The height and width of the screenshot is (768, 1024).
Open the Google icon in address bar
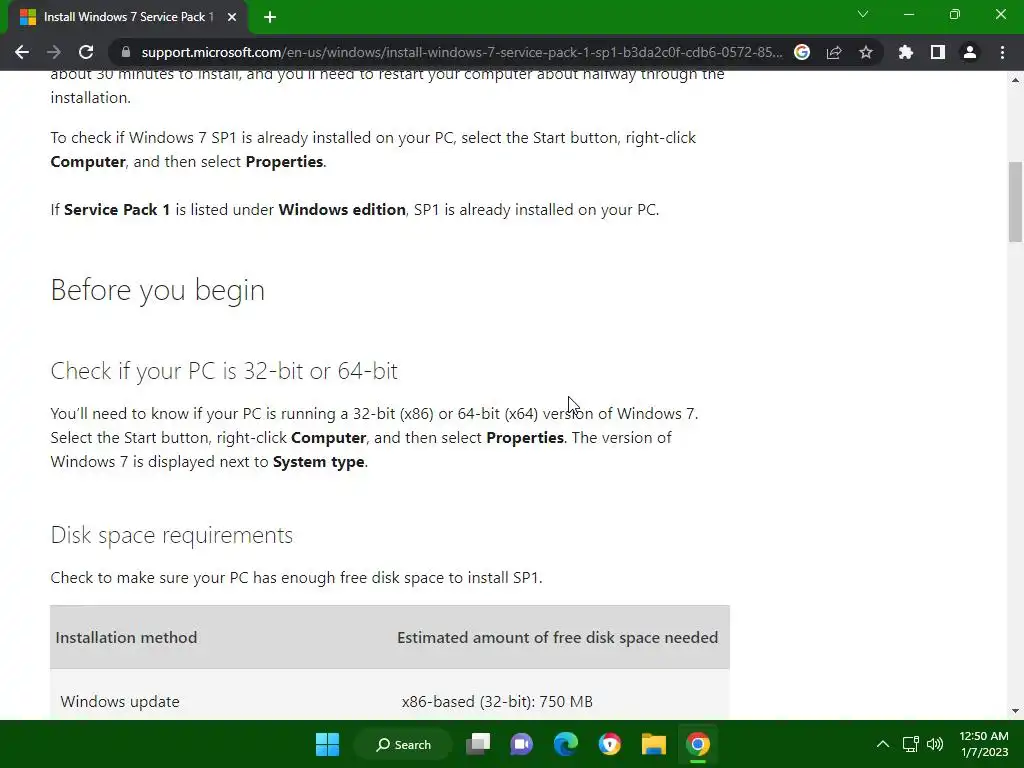tap(802, 52)
